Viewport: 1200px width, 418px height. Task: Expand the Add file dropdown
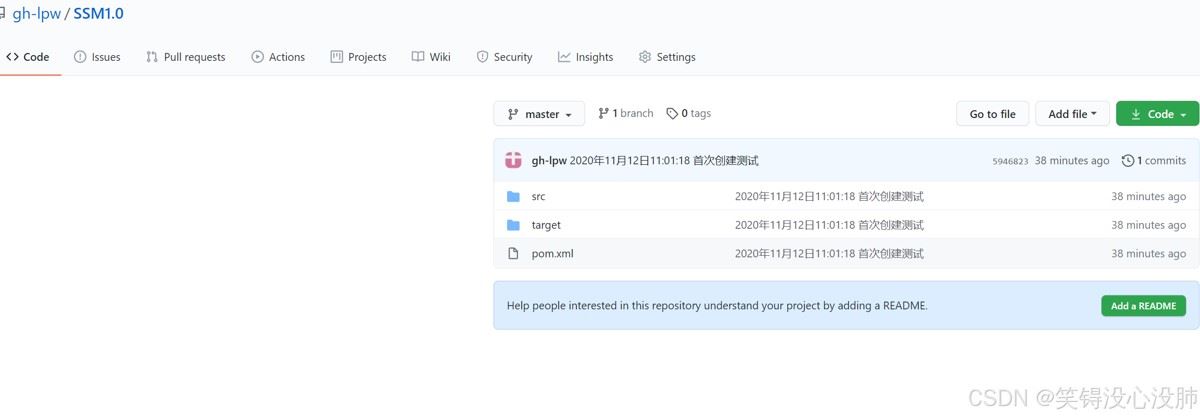[x=1072, y=114]
